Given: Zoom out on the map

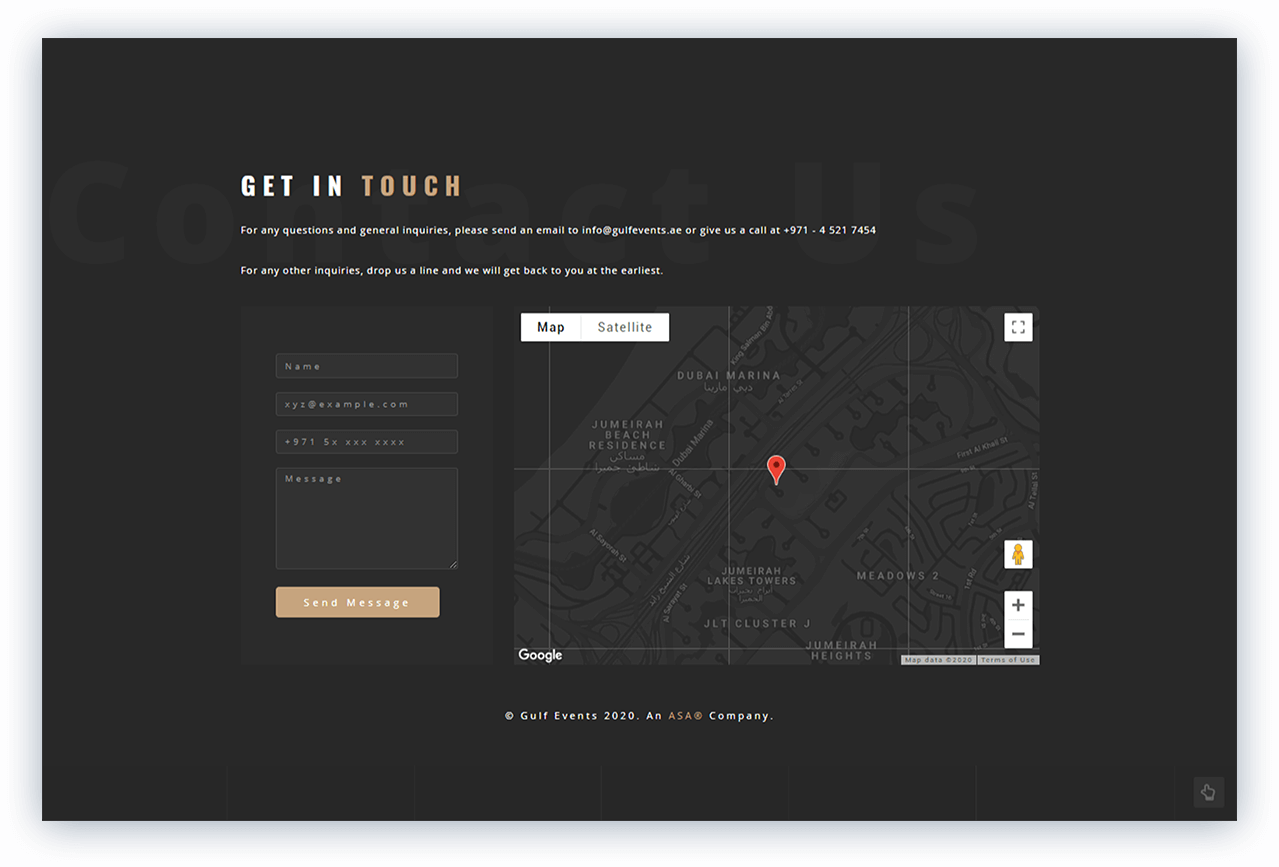Looking at the screenshot, I should (x=1018, y=634).
